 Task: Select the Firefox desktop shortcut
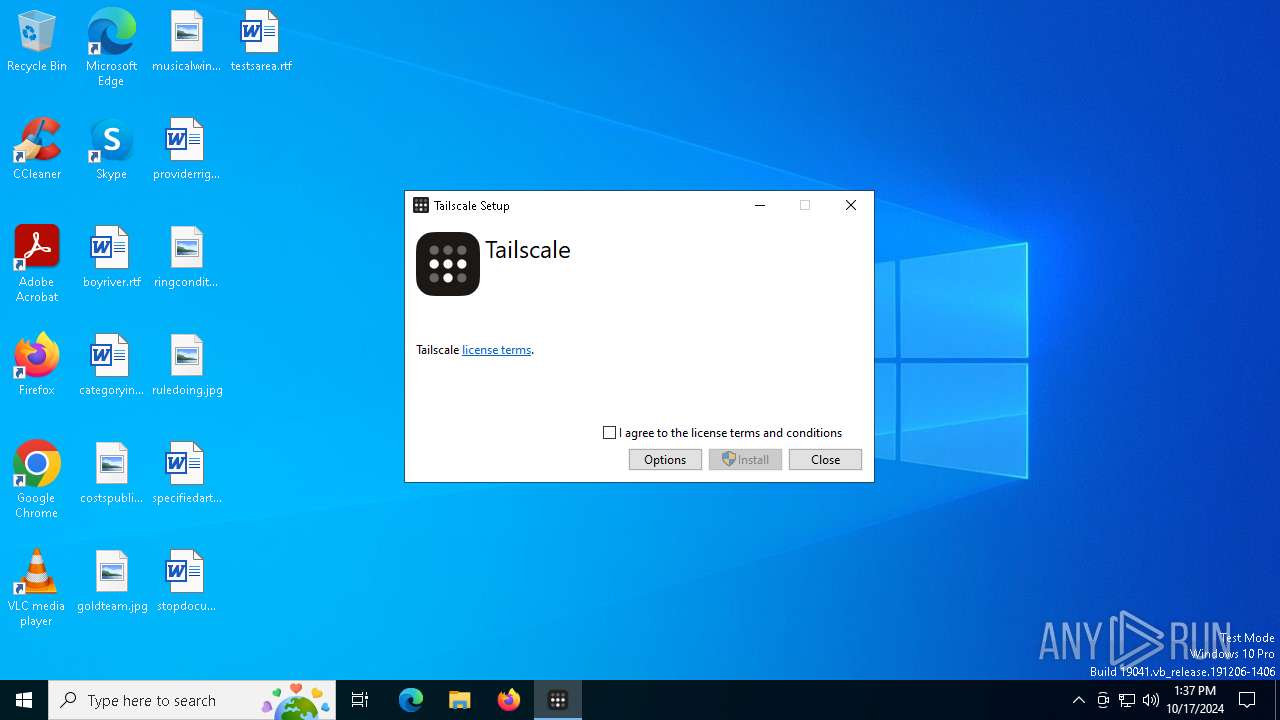(x=37, y=366)
